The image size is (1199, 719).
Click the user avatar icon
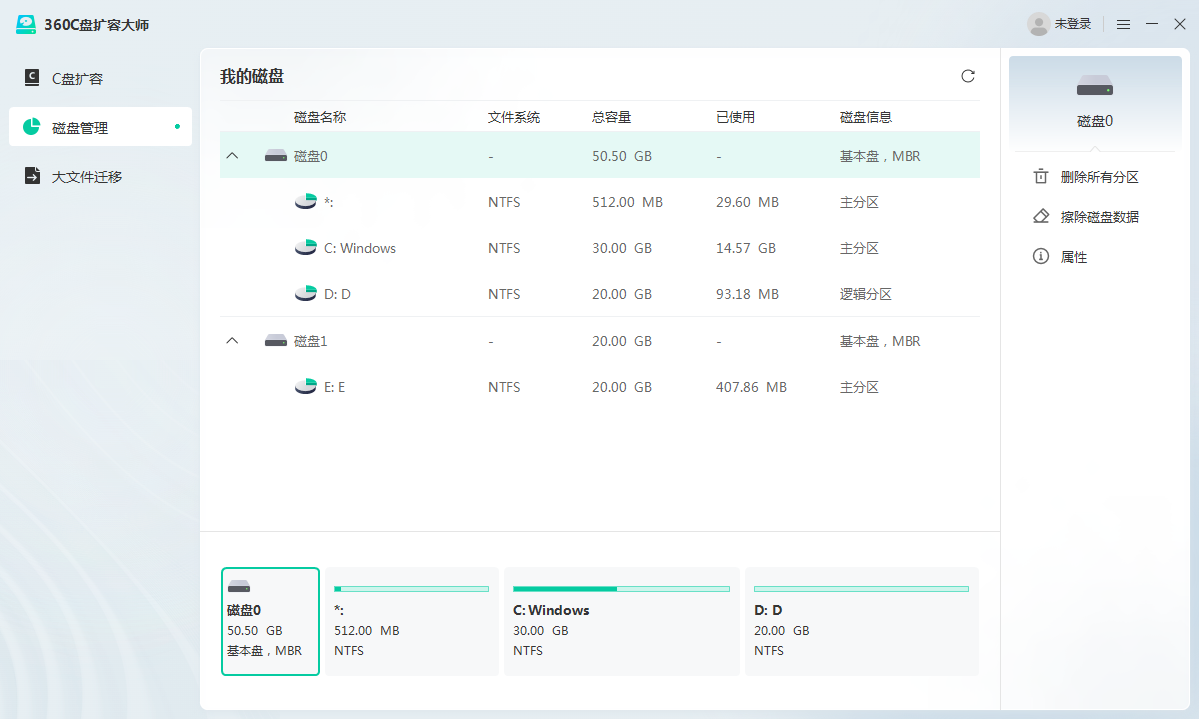1039,24
